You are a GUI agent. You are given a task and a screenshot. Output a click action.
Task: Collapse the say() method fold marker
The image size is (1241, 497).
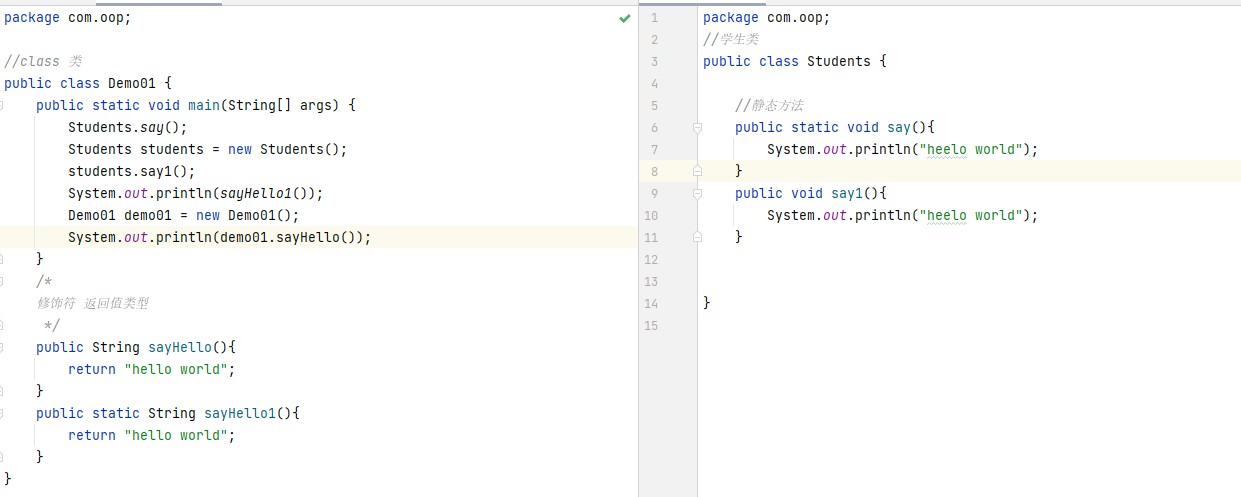click(x=698, y=128)
